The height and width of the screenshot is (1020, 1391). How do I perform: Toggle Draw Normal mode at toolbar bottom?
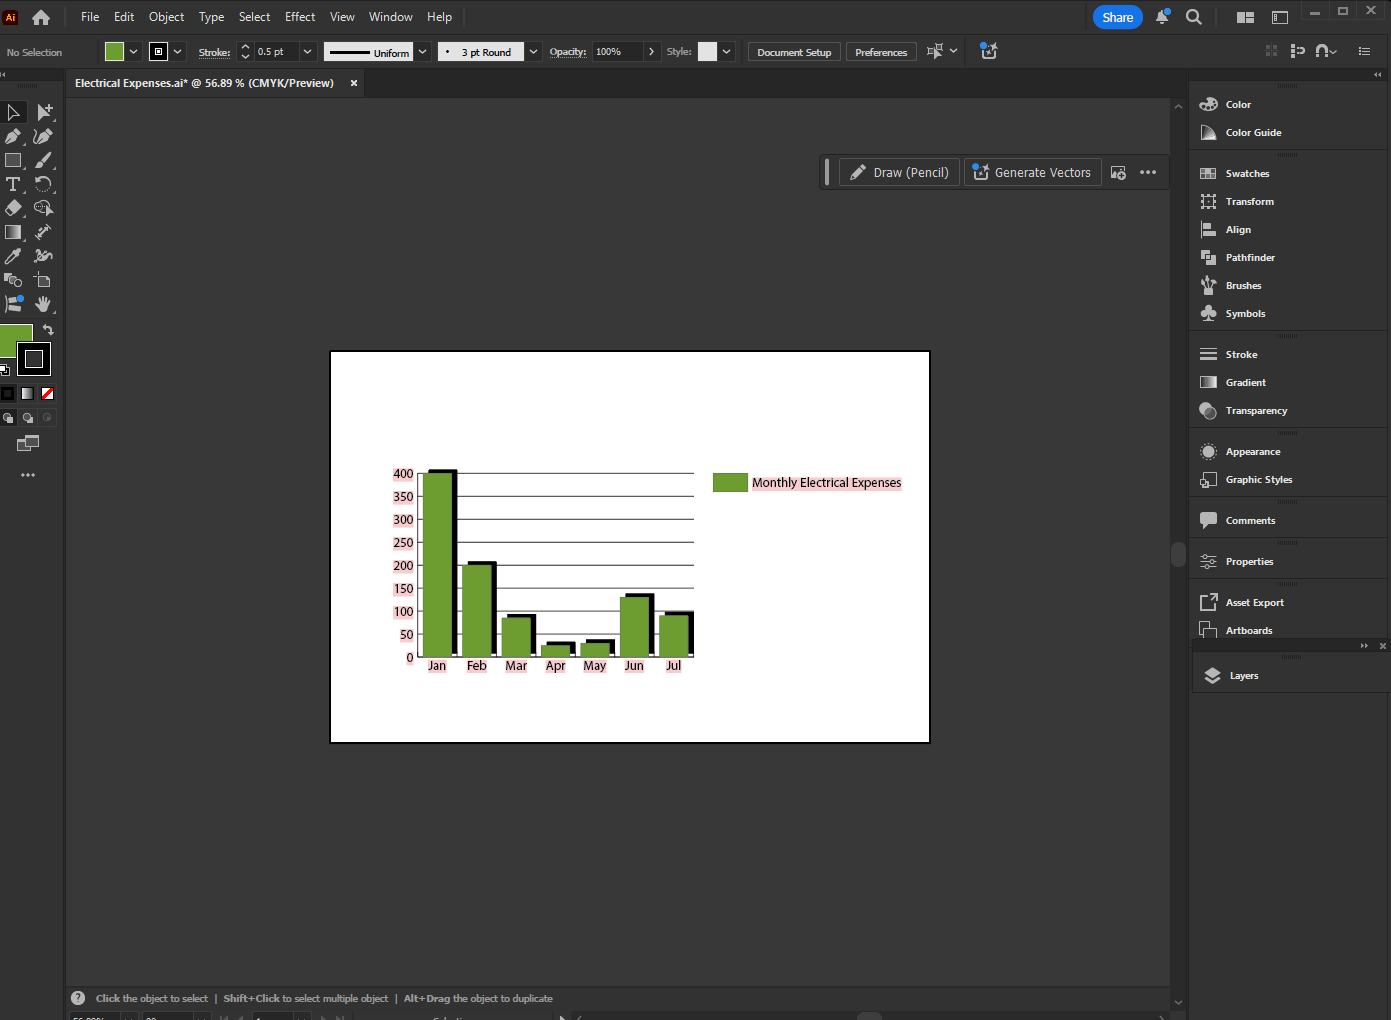9,417
